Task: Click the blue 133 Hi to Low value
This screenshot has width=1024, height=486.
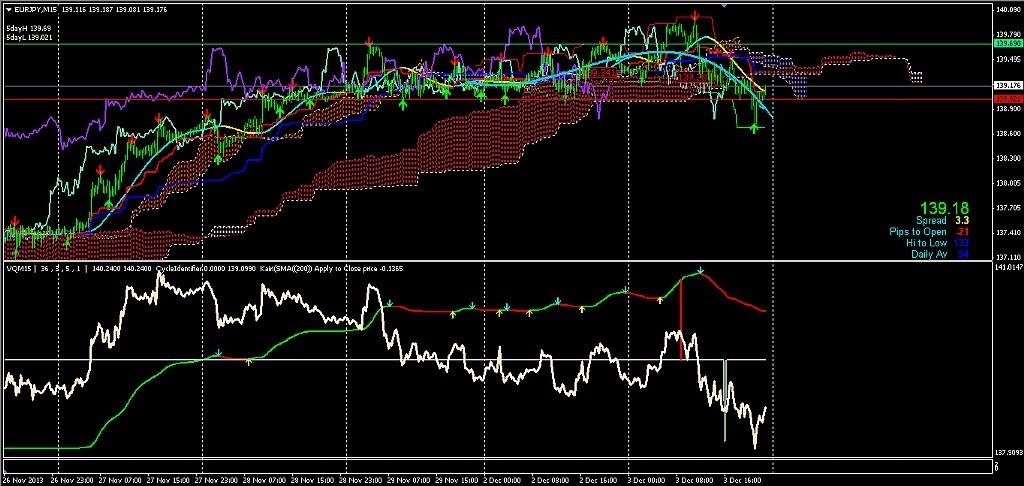Action: pos(961,243)
